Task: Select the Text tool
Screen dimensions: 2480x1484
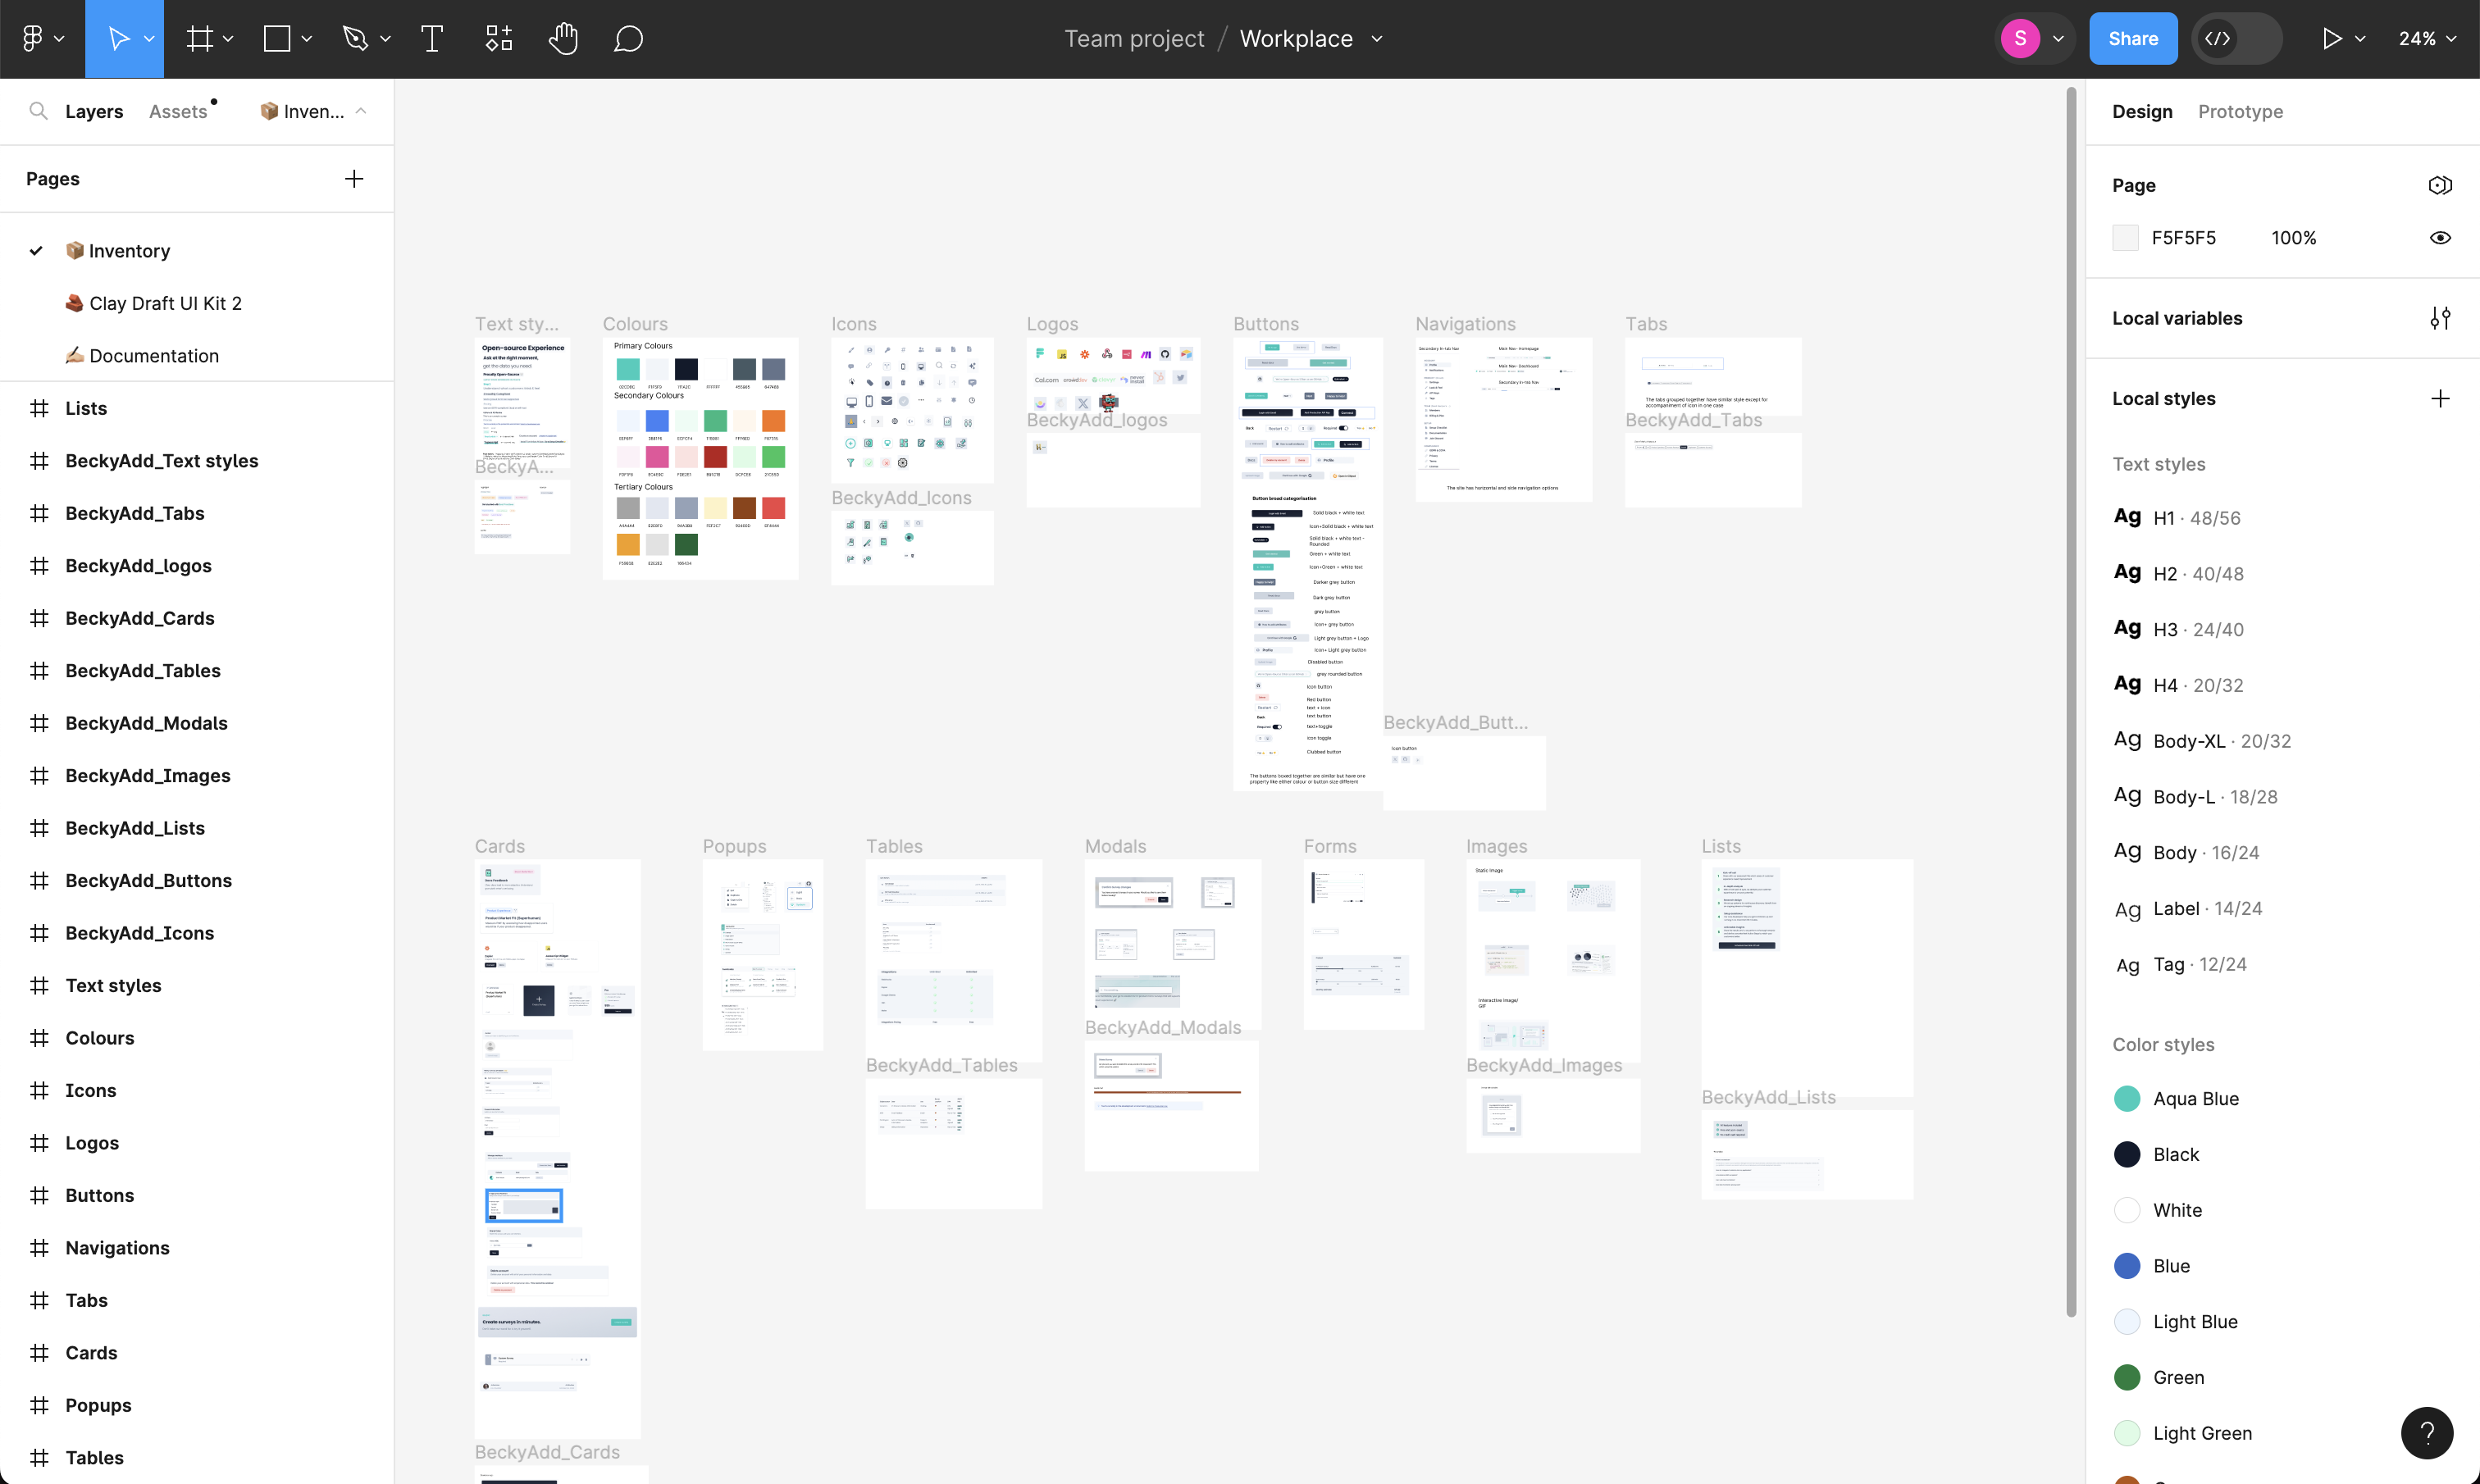Action: click(432, 38)
